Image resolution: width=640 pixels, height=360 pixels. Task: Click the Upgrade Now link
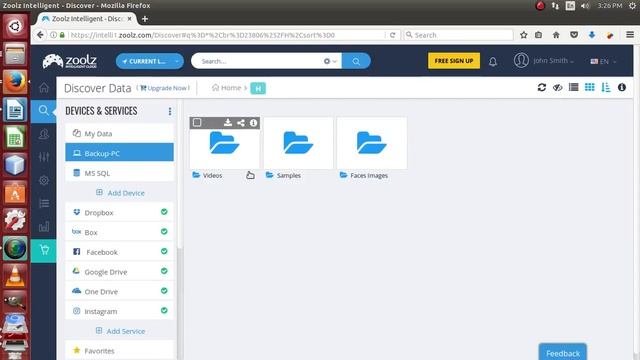165,88
